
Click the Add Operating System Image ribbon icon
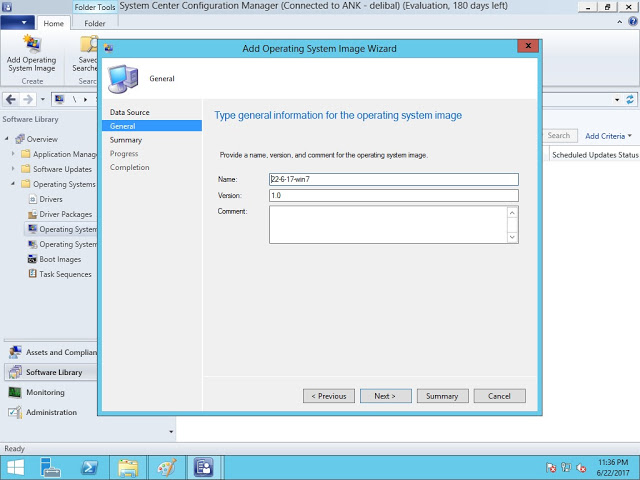[x=31, y=46]
